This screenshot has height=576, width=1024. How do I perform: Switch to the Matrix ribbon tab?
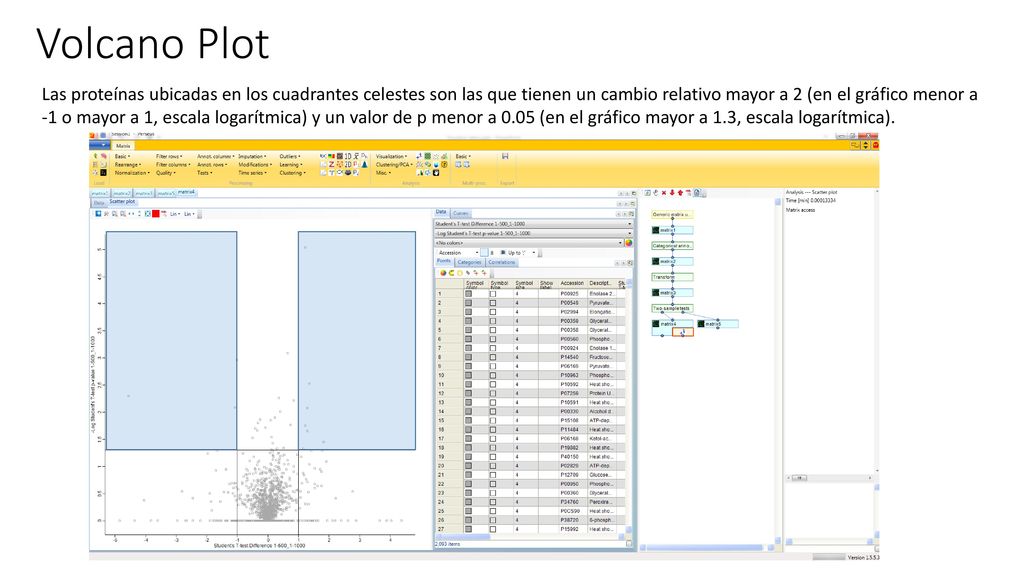[x=123, y=146]
